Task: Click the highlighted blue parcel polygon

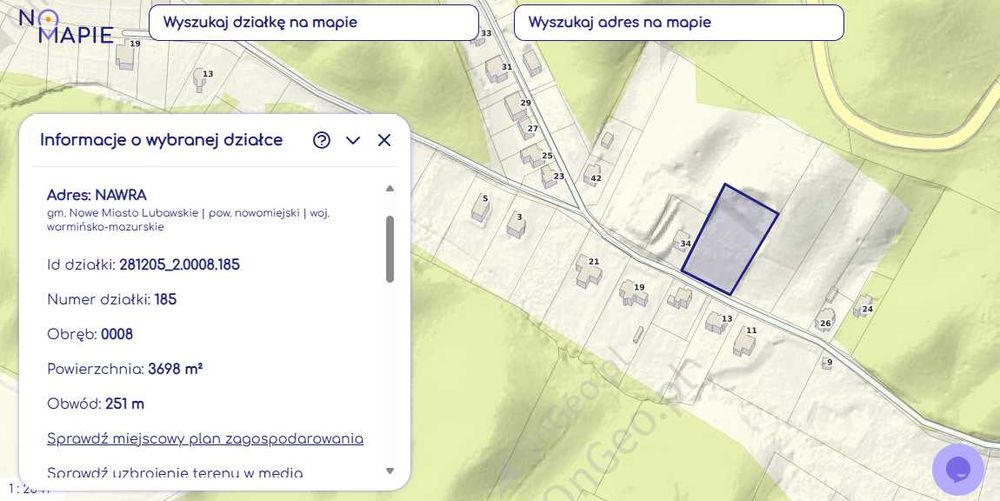Action: click(x=730, y=240)
